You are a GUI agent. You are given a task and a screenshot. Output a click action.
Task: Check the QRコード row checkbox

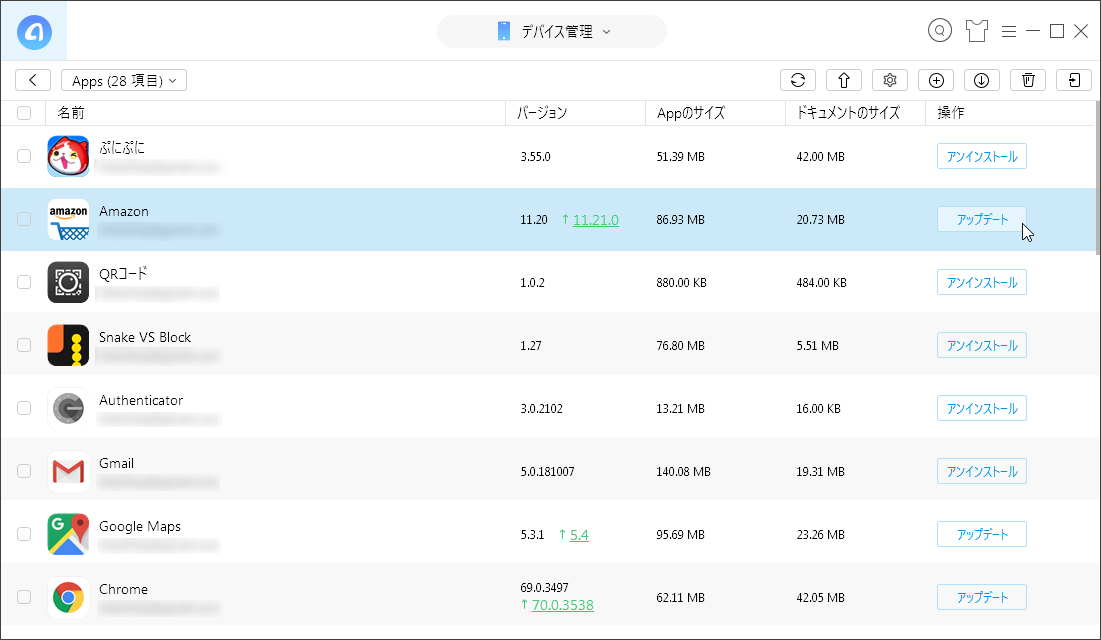click(x=24, y=282)
